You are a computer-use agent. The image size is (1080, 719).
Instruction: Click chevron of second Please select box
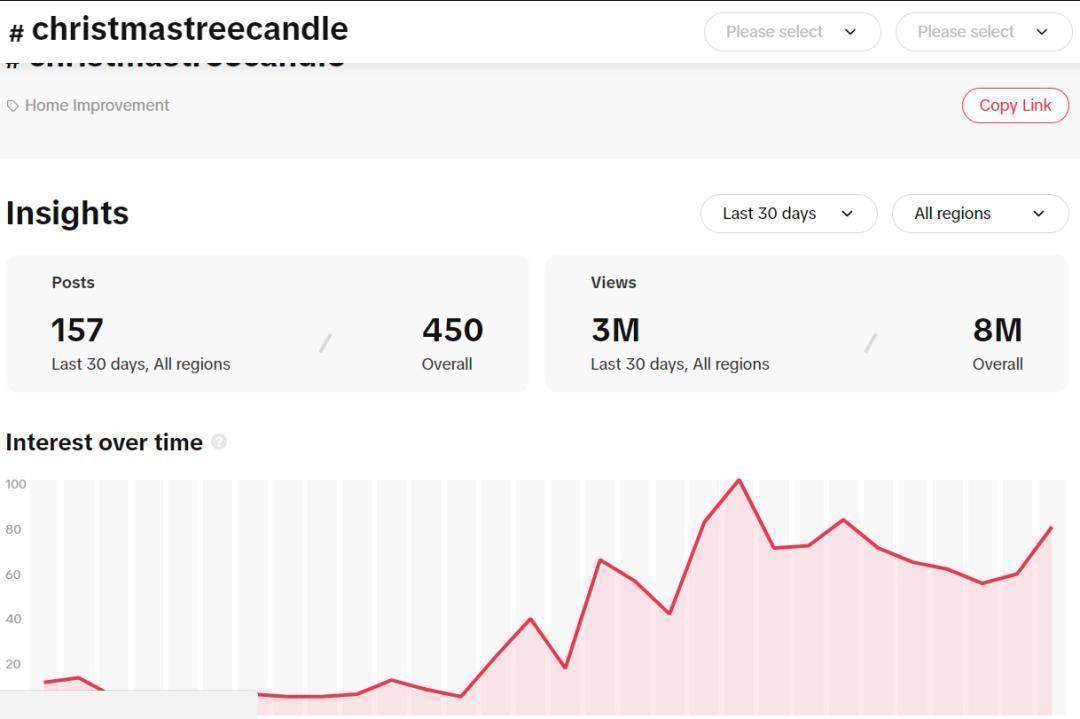click(x=1041, y=32)
